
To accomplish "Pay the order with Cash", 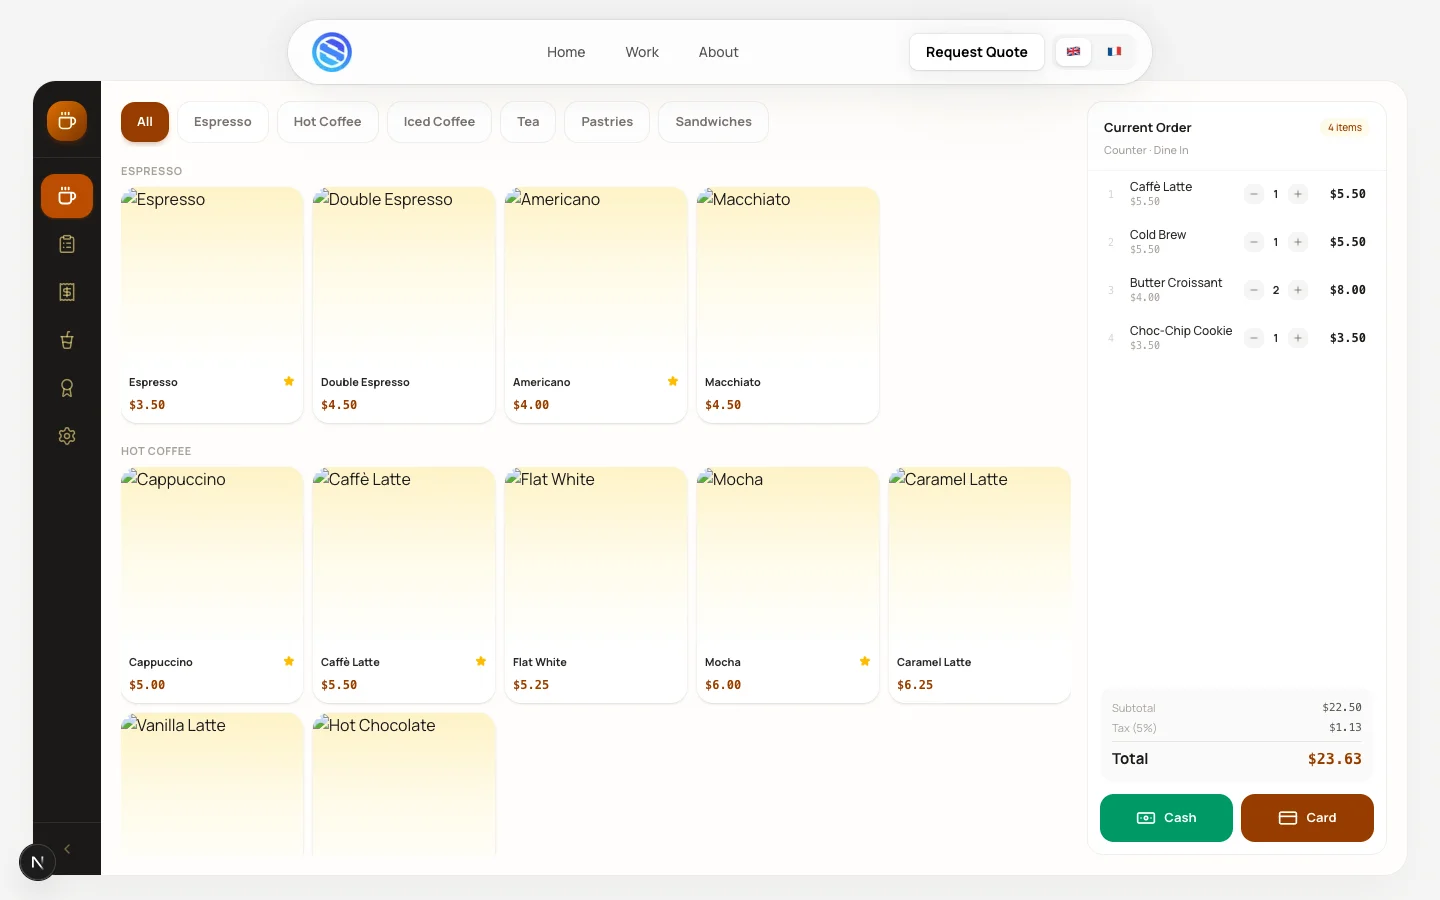I will [1166, 818].
